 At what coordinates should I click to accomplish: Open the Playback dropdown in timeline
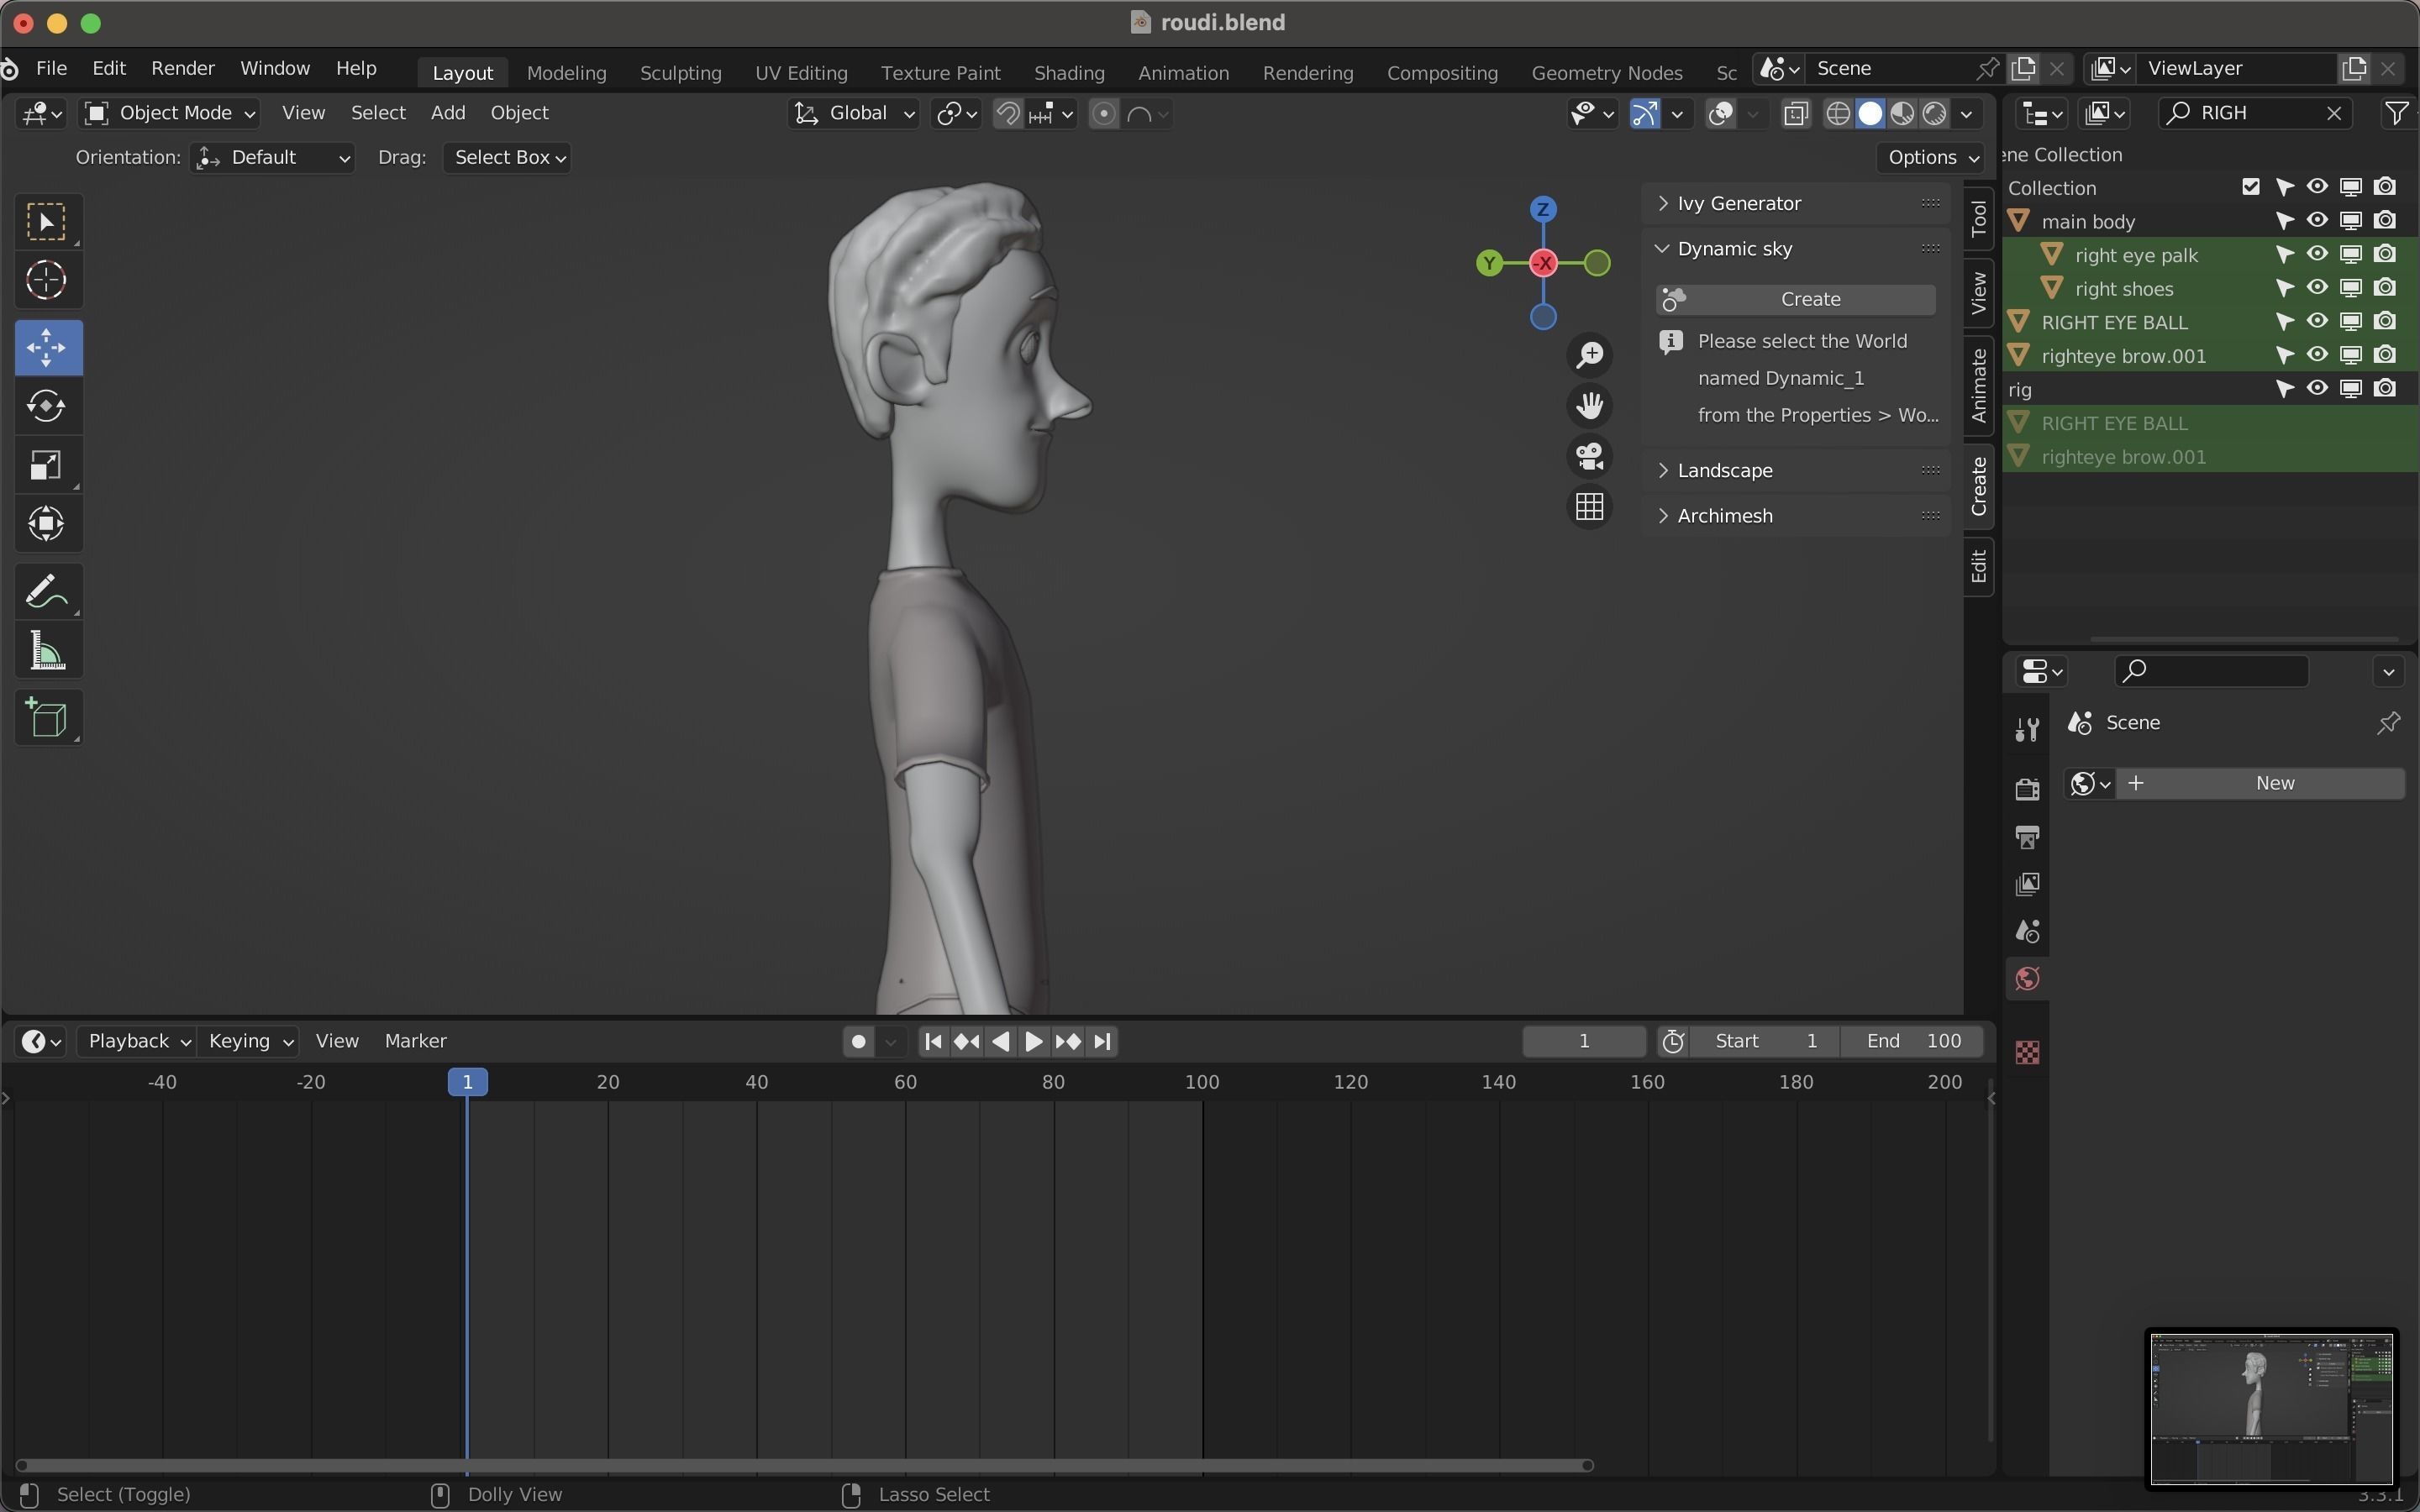137,1041
